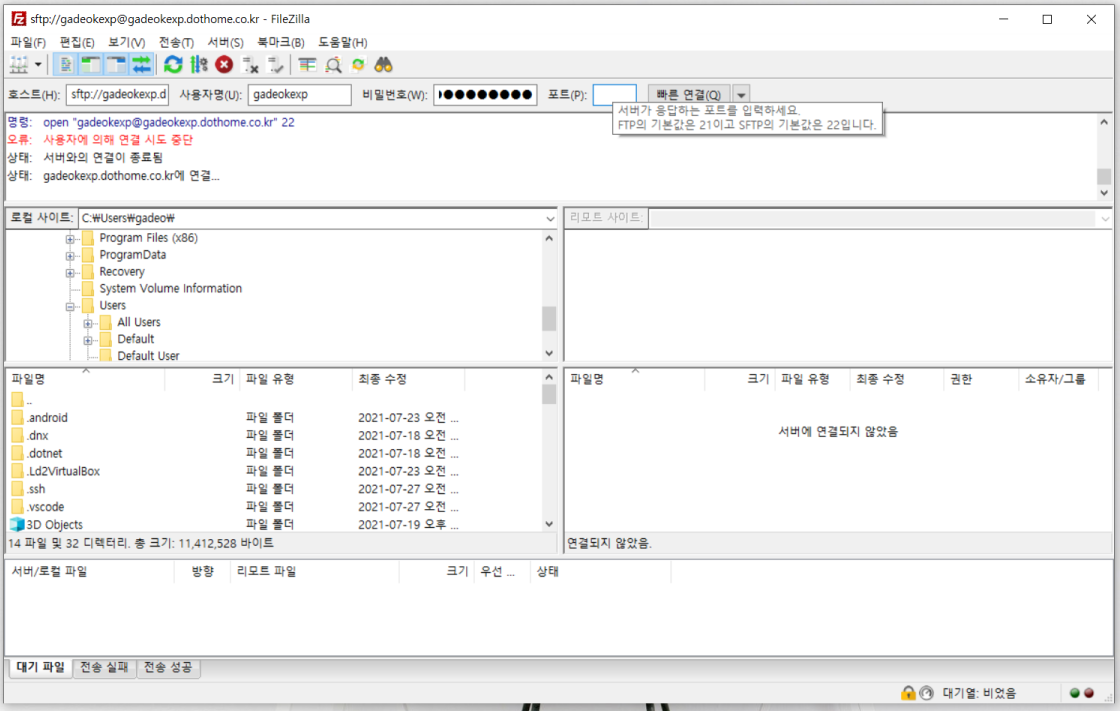Toggle directory comparison
The width and height of the screenshot is (1120, 711).
coord(333,65)
